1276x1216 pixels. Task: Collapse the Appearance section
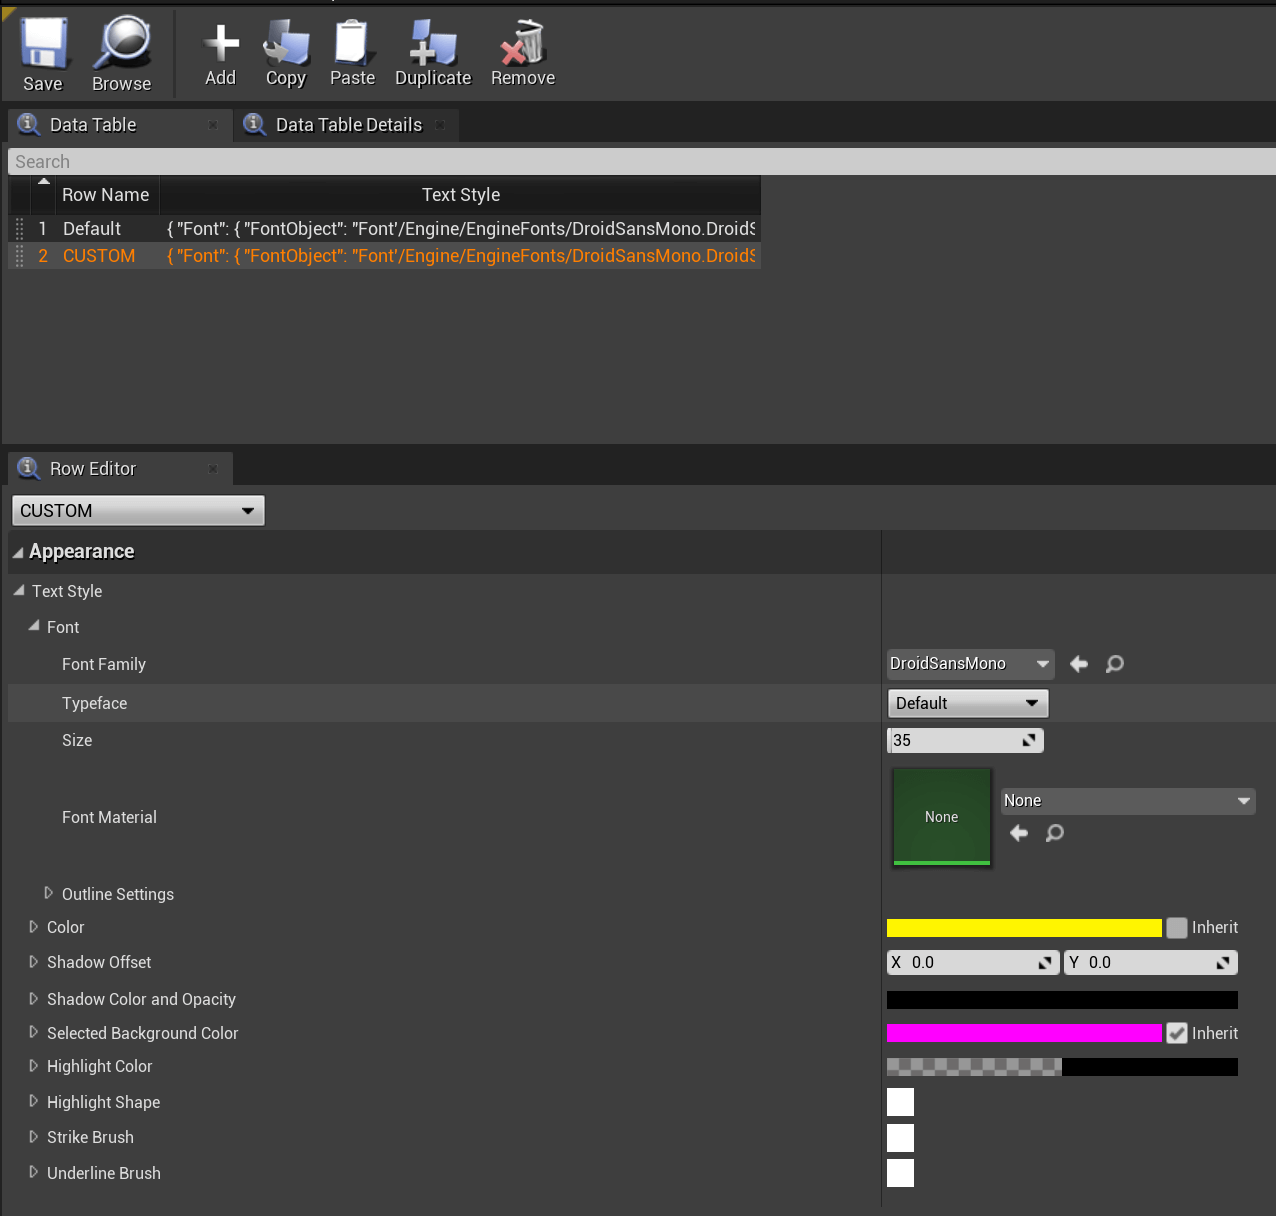pyautogui.click(x=18, y=553)
